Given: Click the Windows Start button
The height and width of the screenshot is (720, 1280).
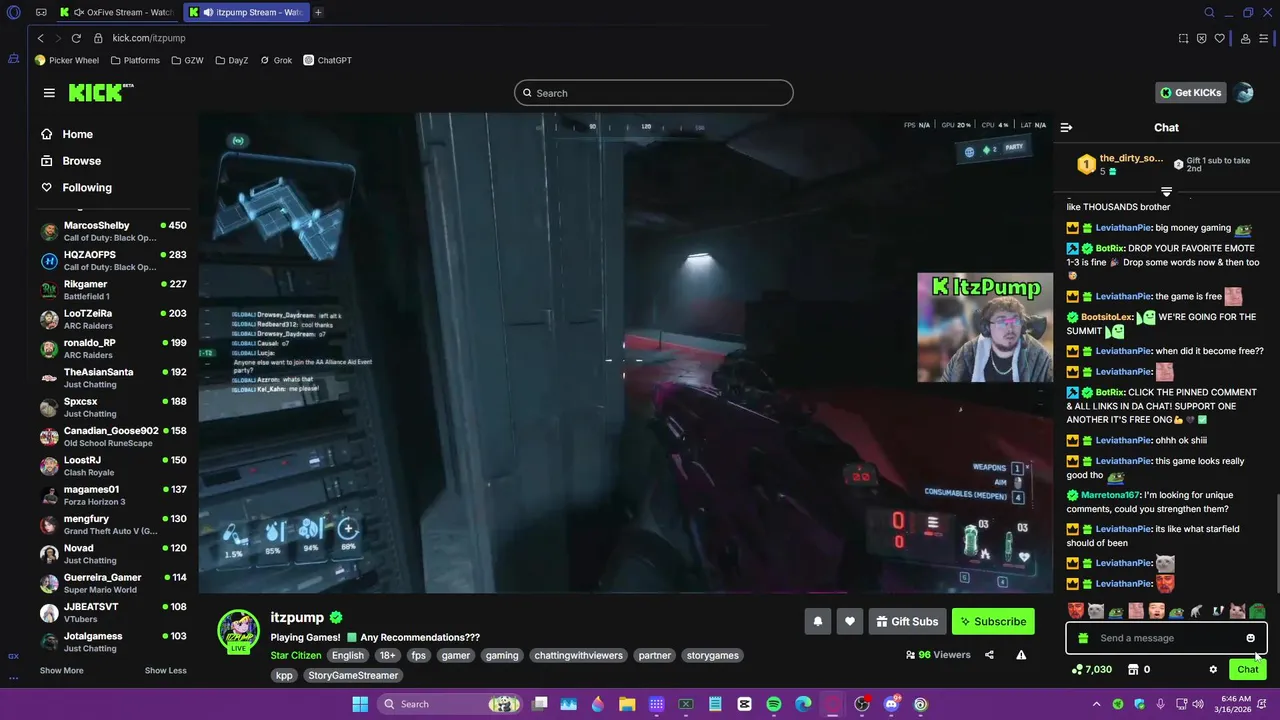Looking at the screenshot, I should 360,704.
